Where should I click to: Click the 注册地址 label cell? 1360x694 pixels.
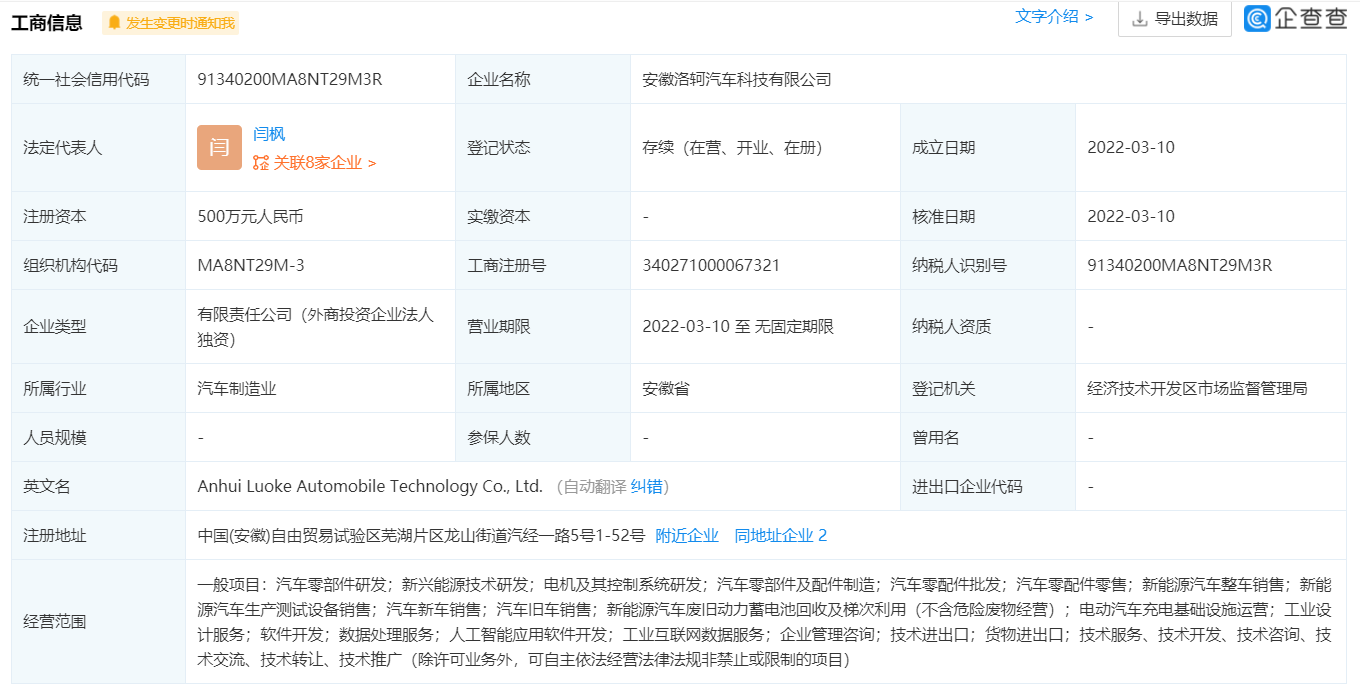coord(98,536)
